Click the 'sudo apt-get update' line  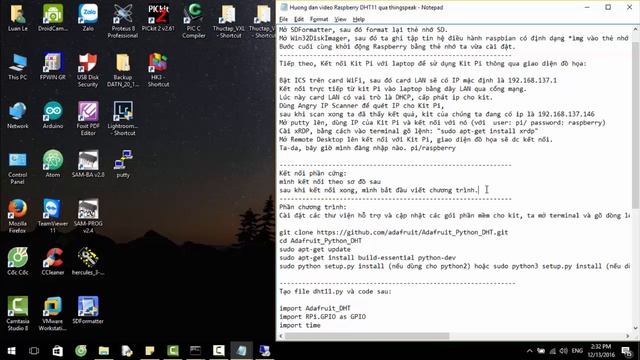tap(315, 249)
